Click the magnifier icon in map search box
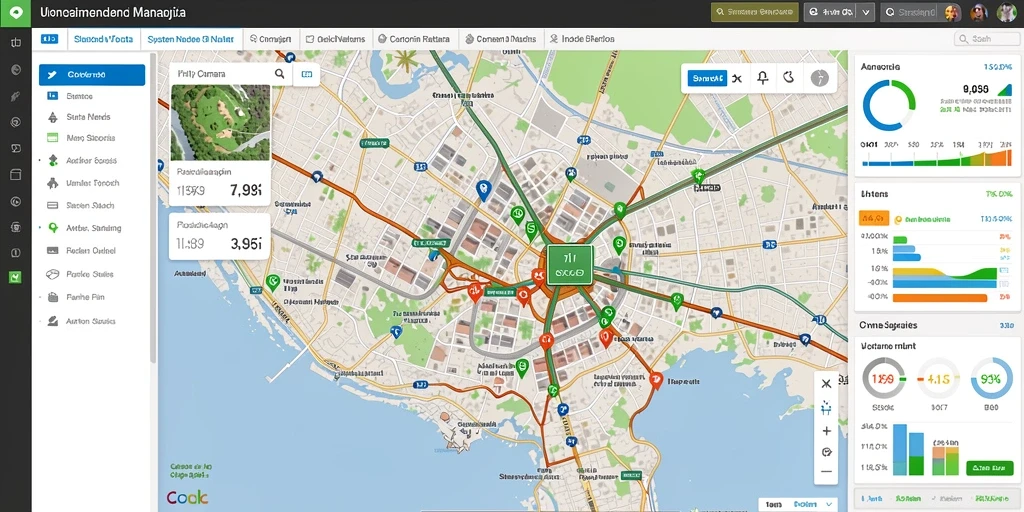 [x=280, y=74]
